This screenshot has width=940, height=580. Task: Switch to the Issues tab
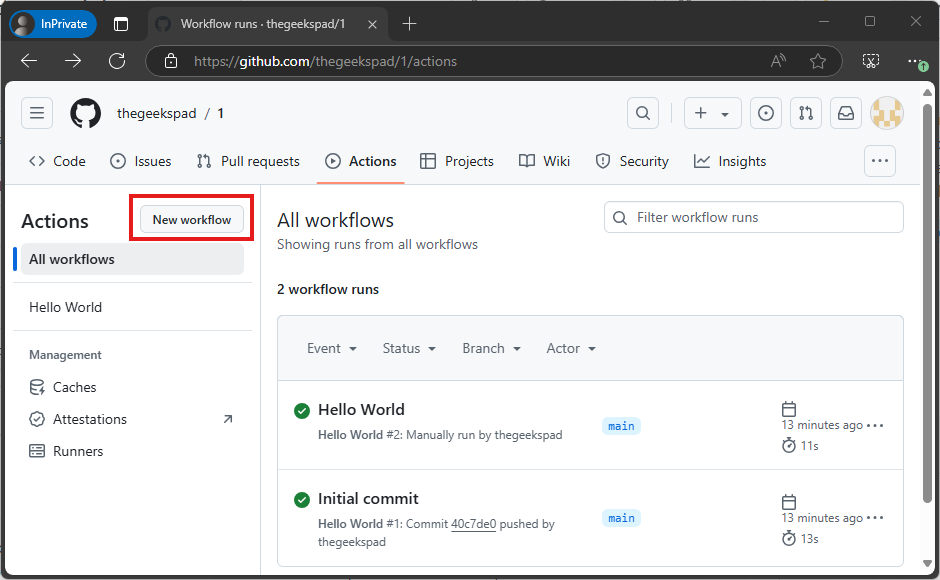point(141,161)
